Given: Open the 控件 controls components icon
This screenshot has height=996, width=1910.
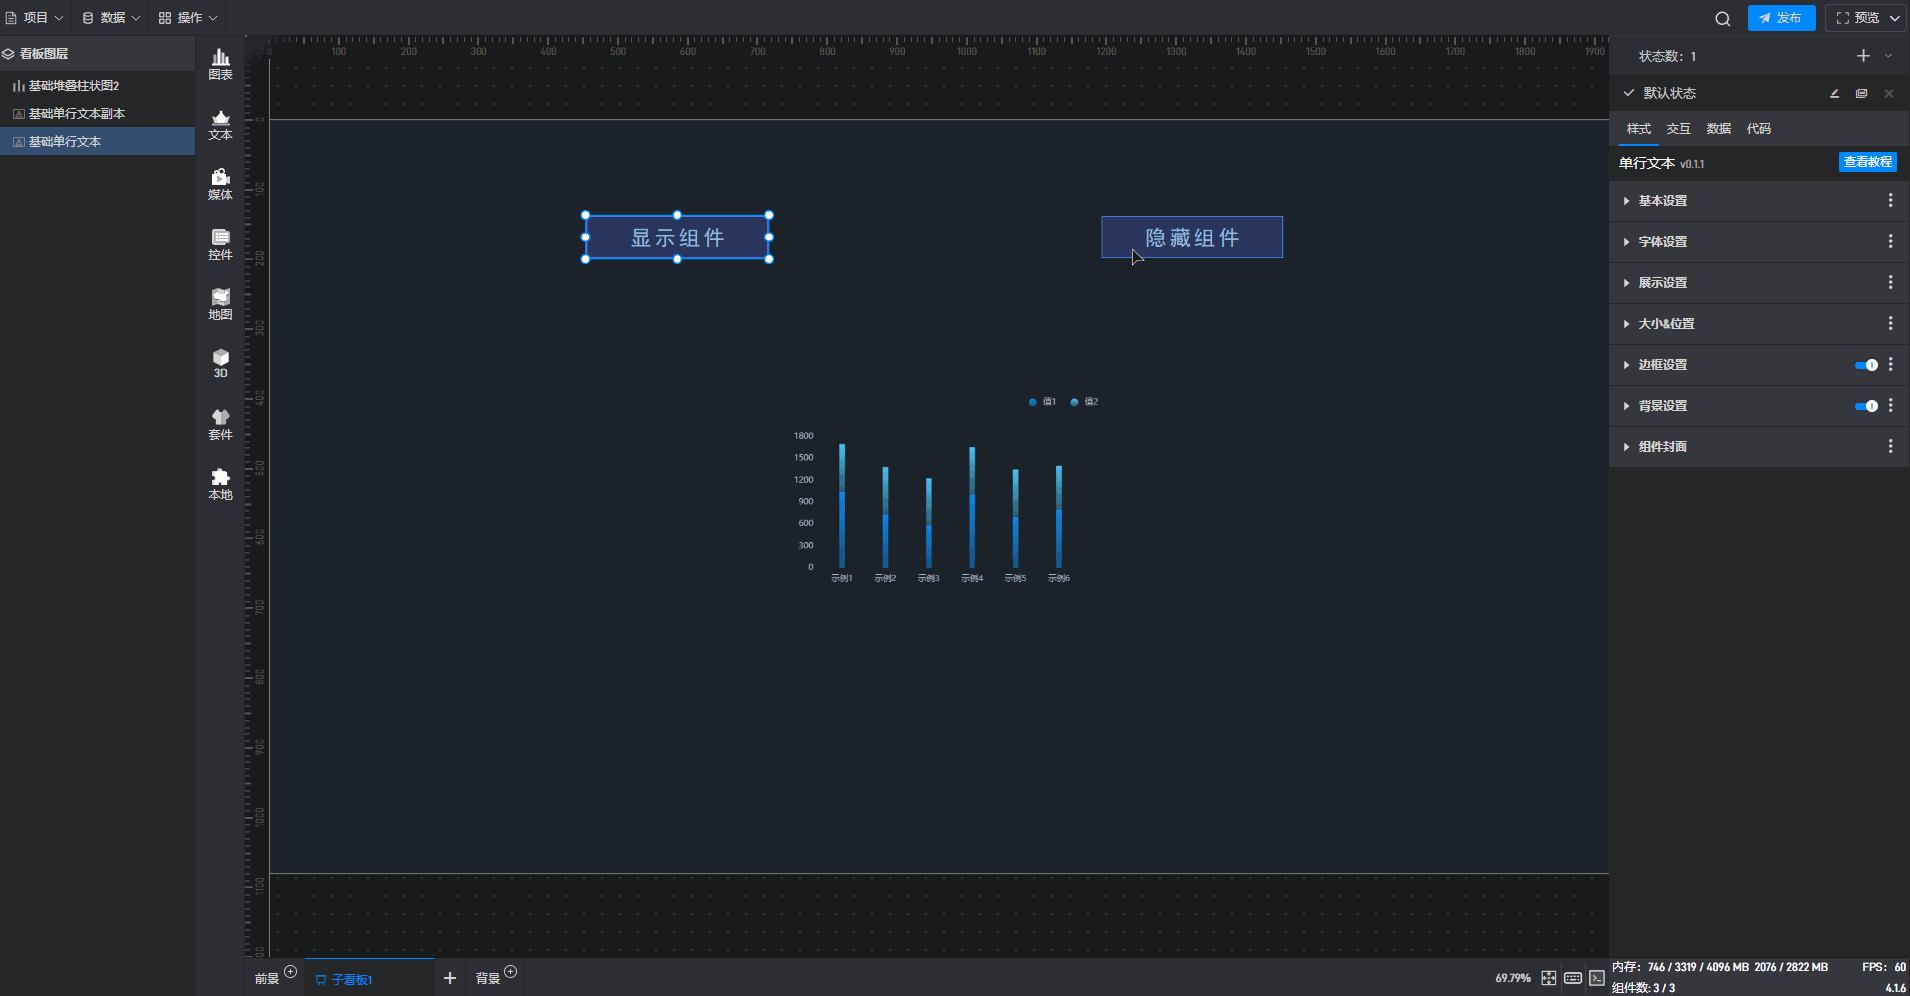Looking at the screenshot, I should tap(220, 245).
